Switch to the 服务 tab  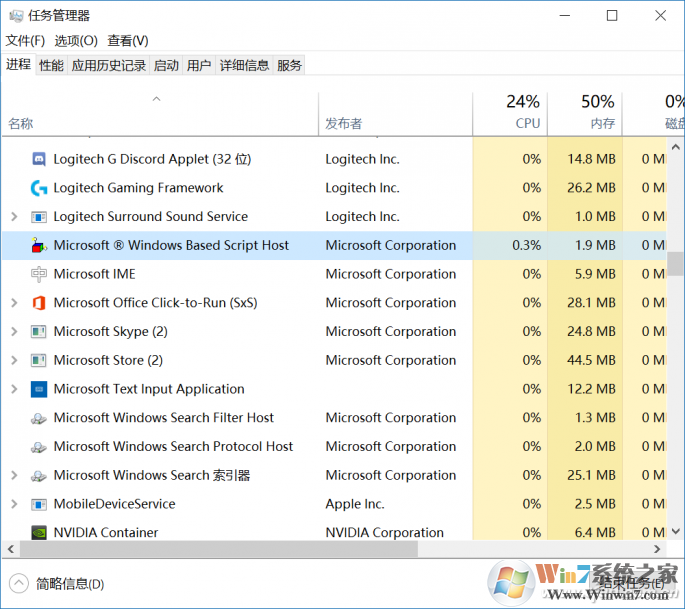289,66
